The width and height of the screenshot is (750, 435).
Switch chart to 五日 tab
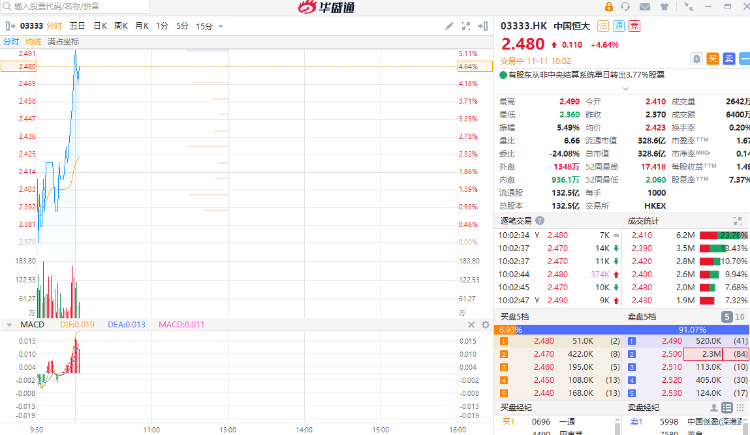[x=77, y=26]
